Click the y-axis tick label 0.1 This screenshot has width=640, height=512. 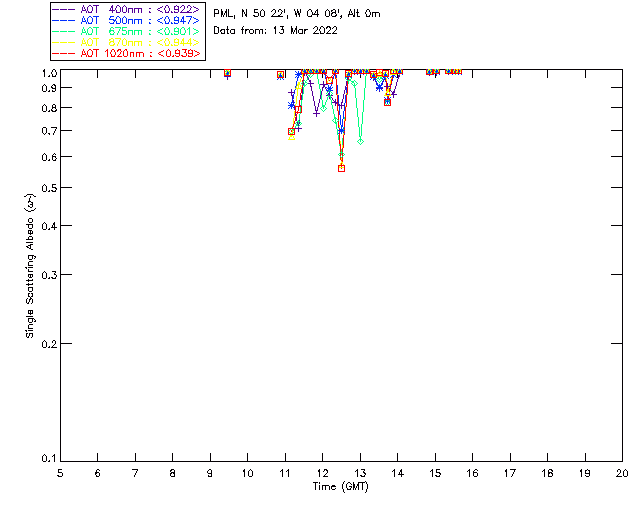[x=49, y=459]
